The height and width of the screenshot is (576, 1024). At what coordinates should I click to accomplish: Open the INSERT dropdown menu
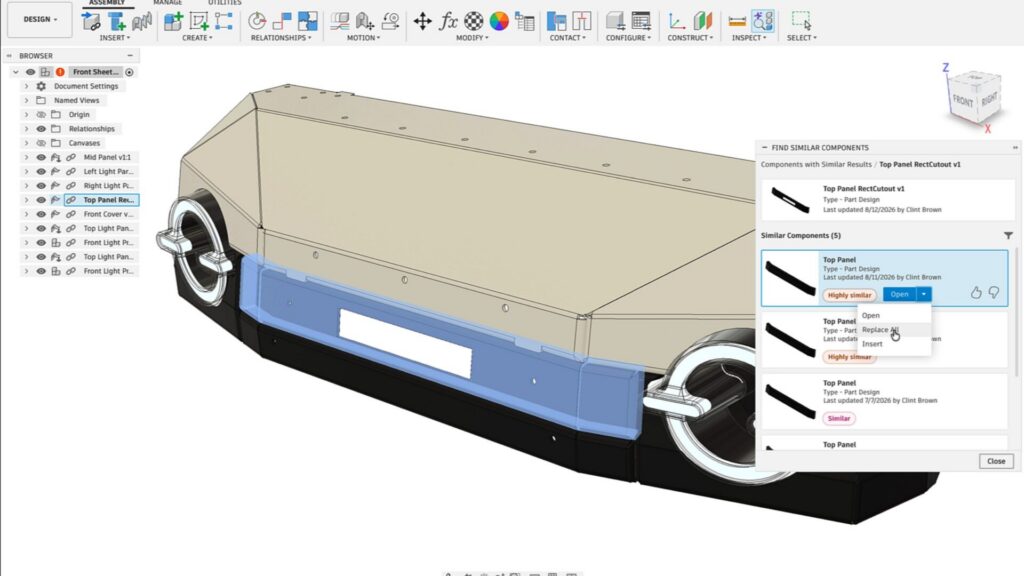click(115, 38)
